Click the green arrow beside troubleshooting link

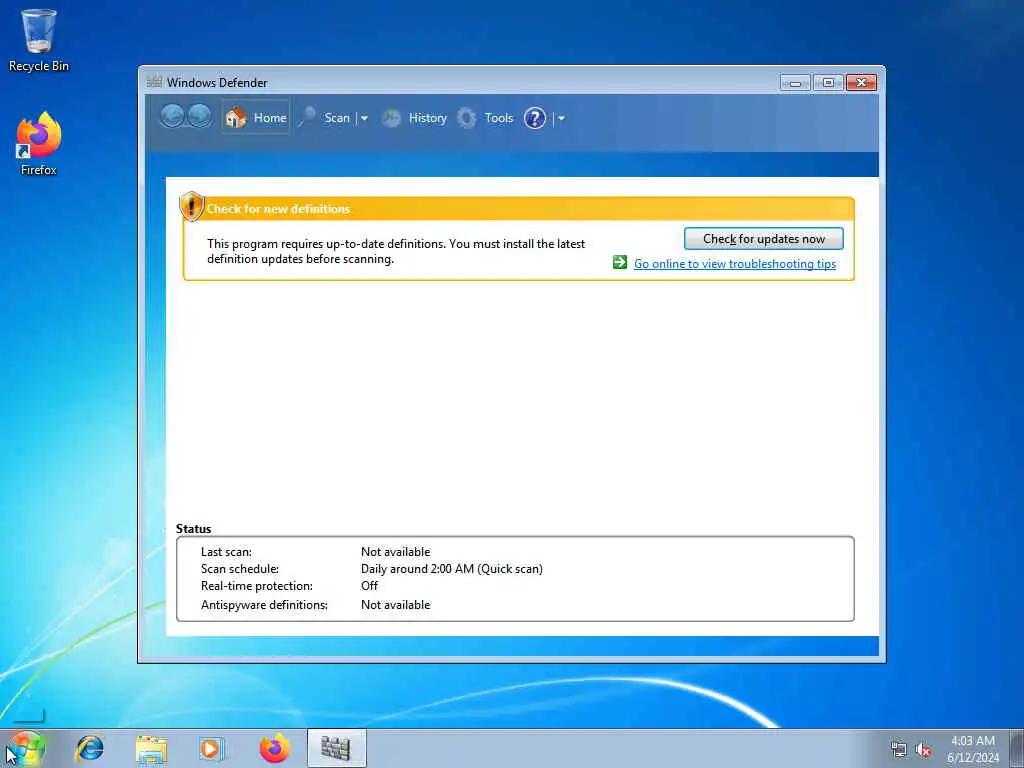(x=620, y=262)
